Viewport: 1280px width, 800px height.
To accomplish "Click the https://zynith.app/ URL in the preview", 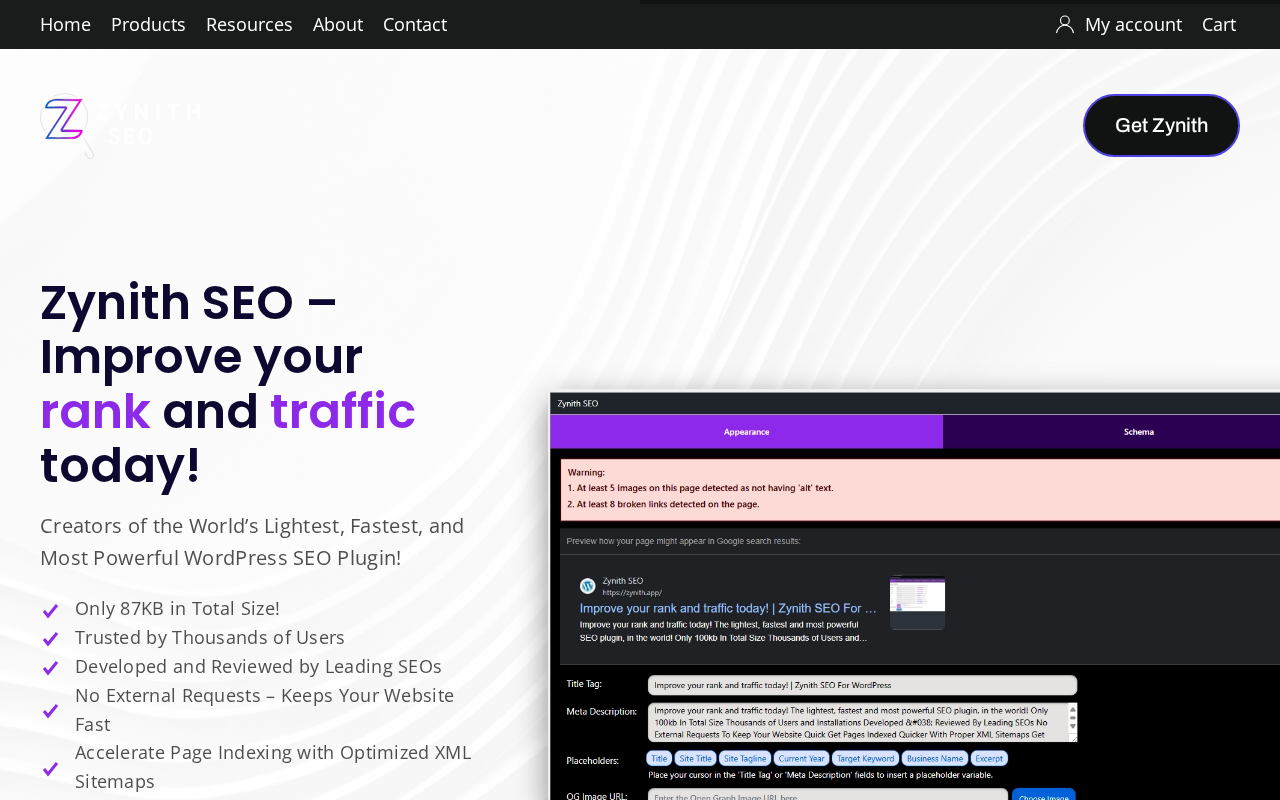I will 632,593.
